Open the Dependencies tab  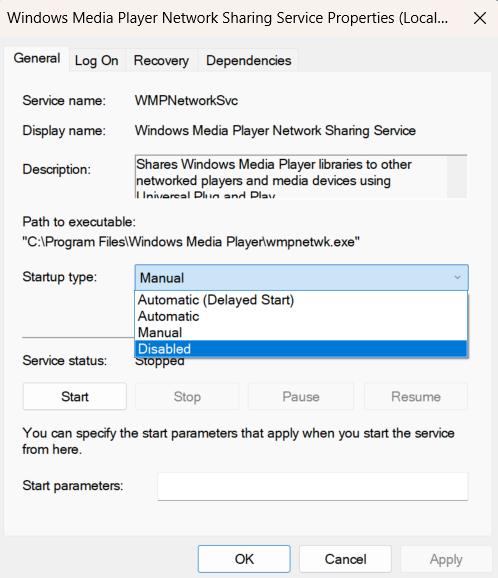(248, 60)
